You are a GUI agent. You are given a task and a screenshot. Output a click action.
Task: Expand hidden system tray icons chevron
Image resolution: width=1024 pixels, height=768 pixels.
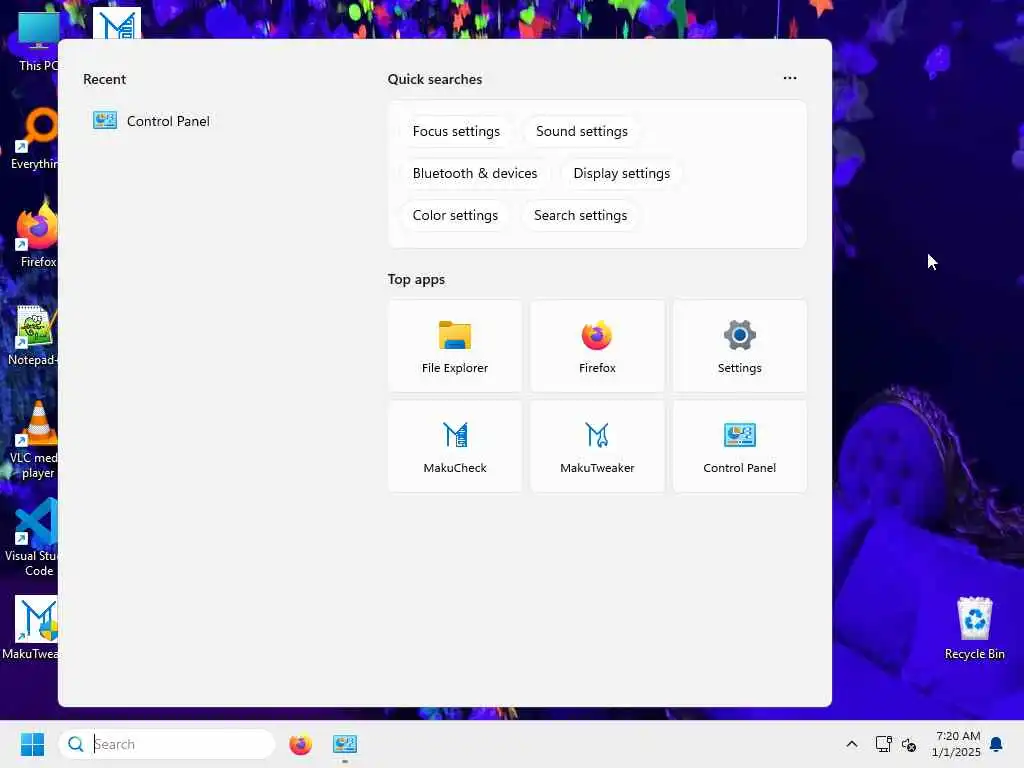(852, 744)
